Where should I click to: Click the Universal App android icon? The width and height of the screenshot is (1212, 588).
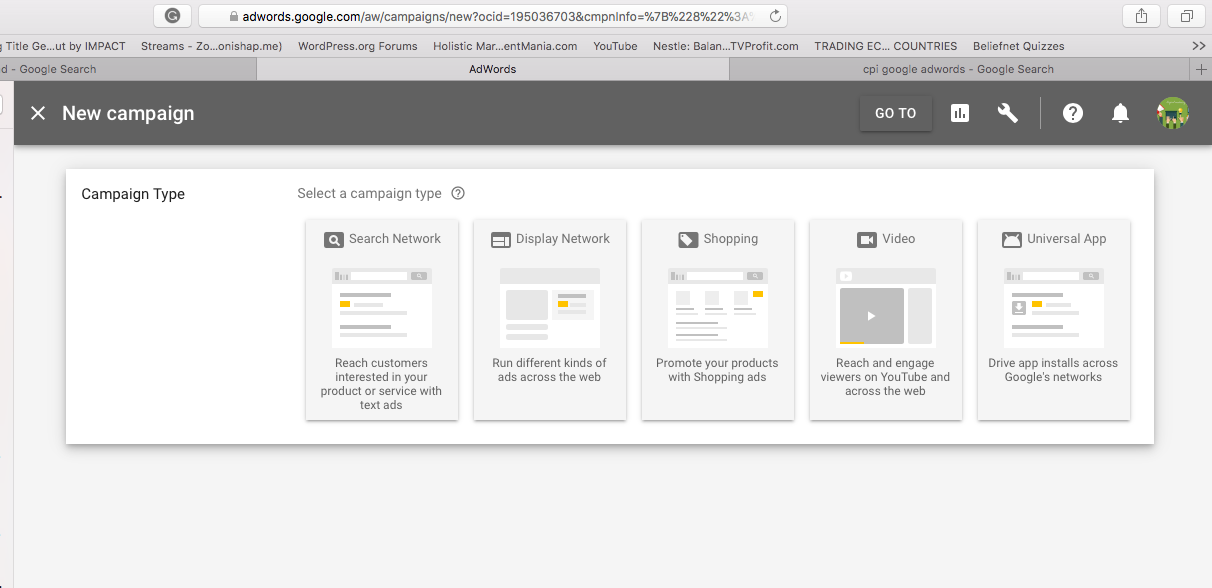coord(1012,240)
